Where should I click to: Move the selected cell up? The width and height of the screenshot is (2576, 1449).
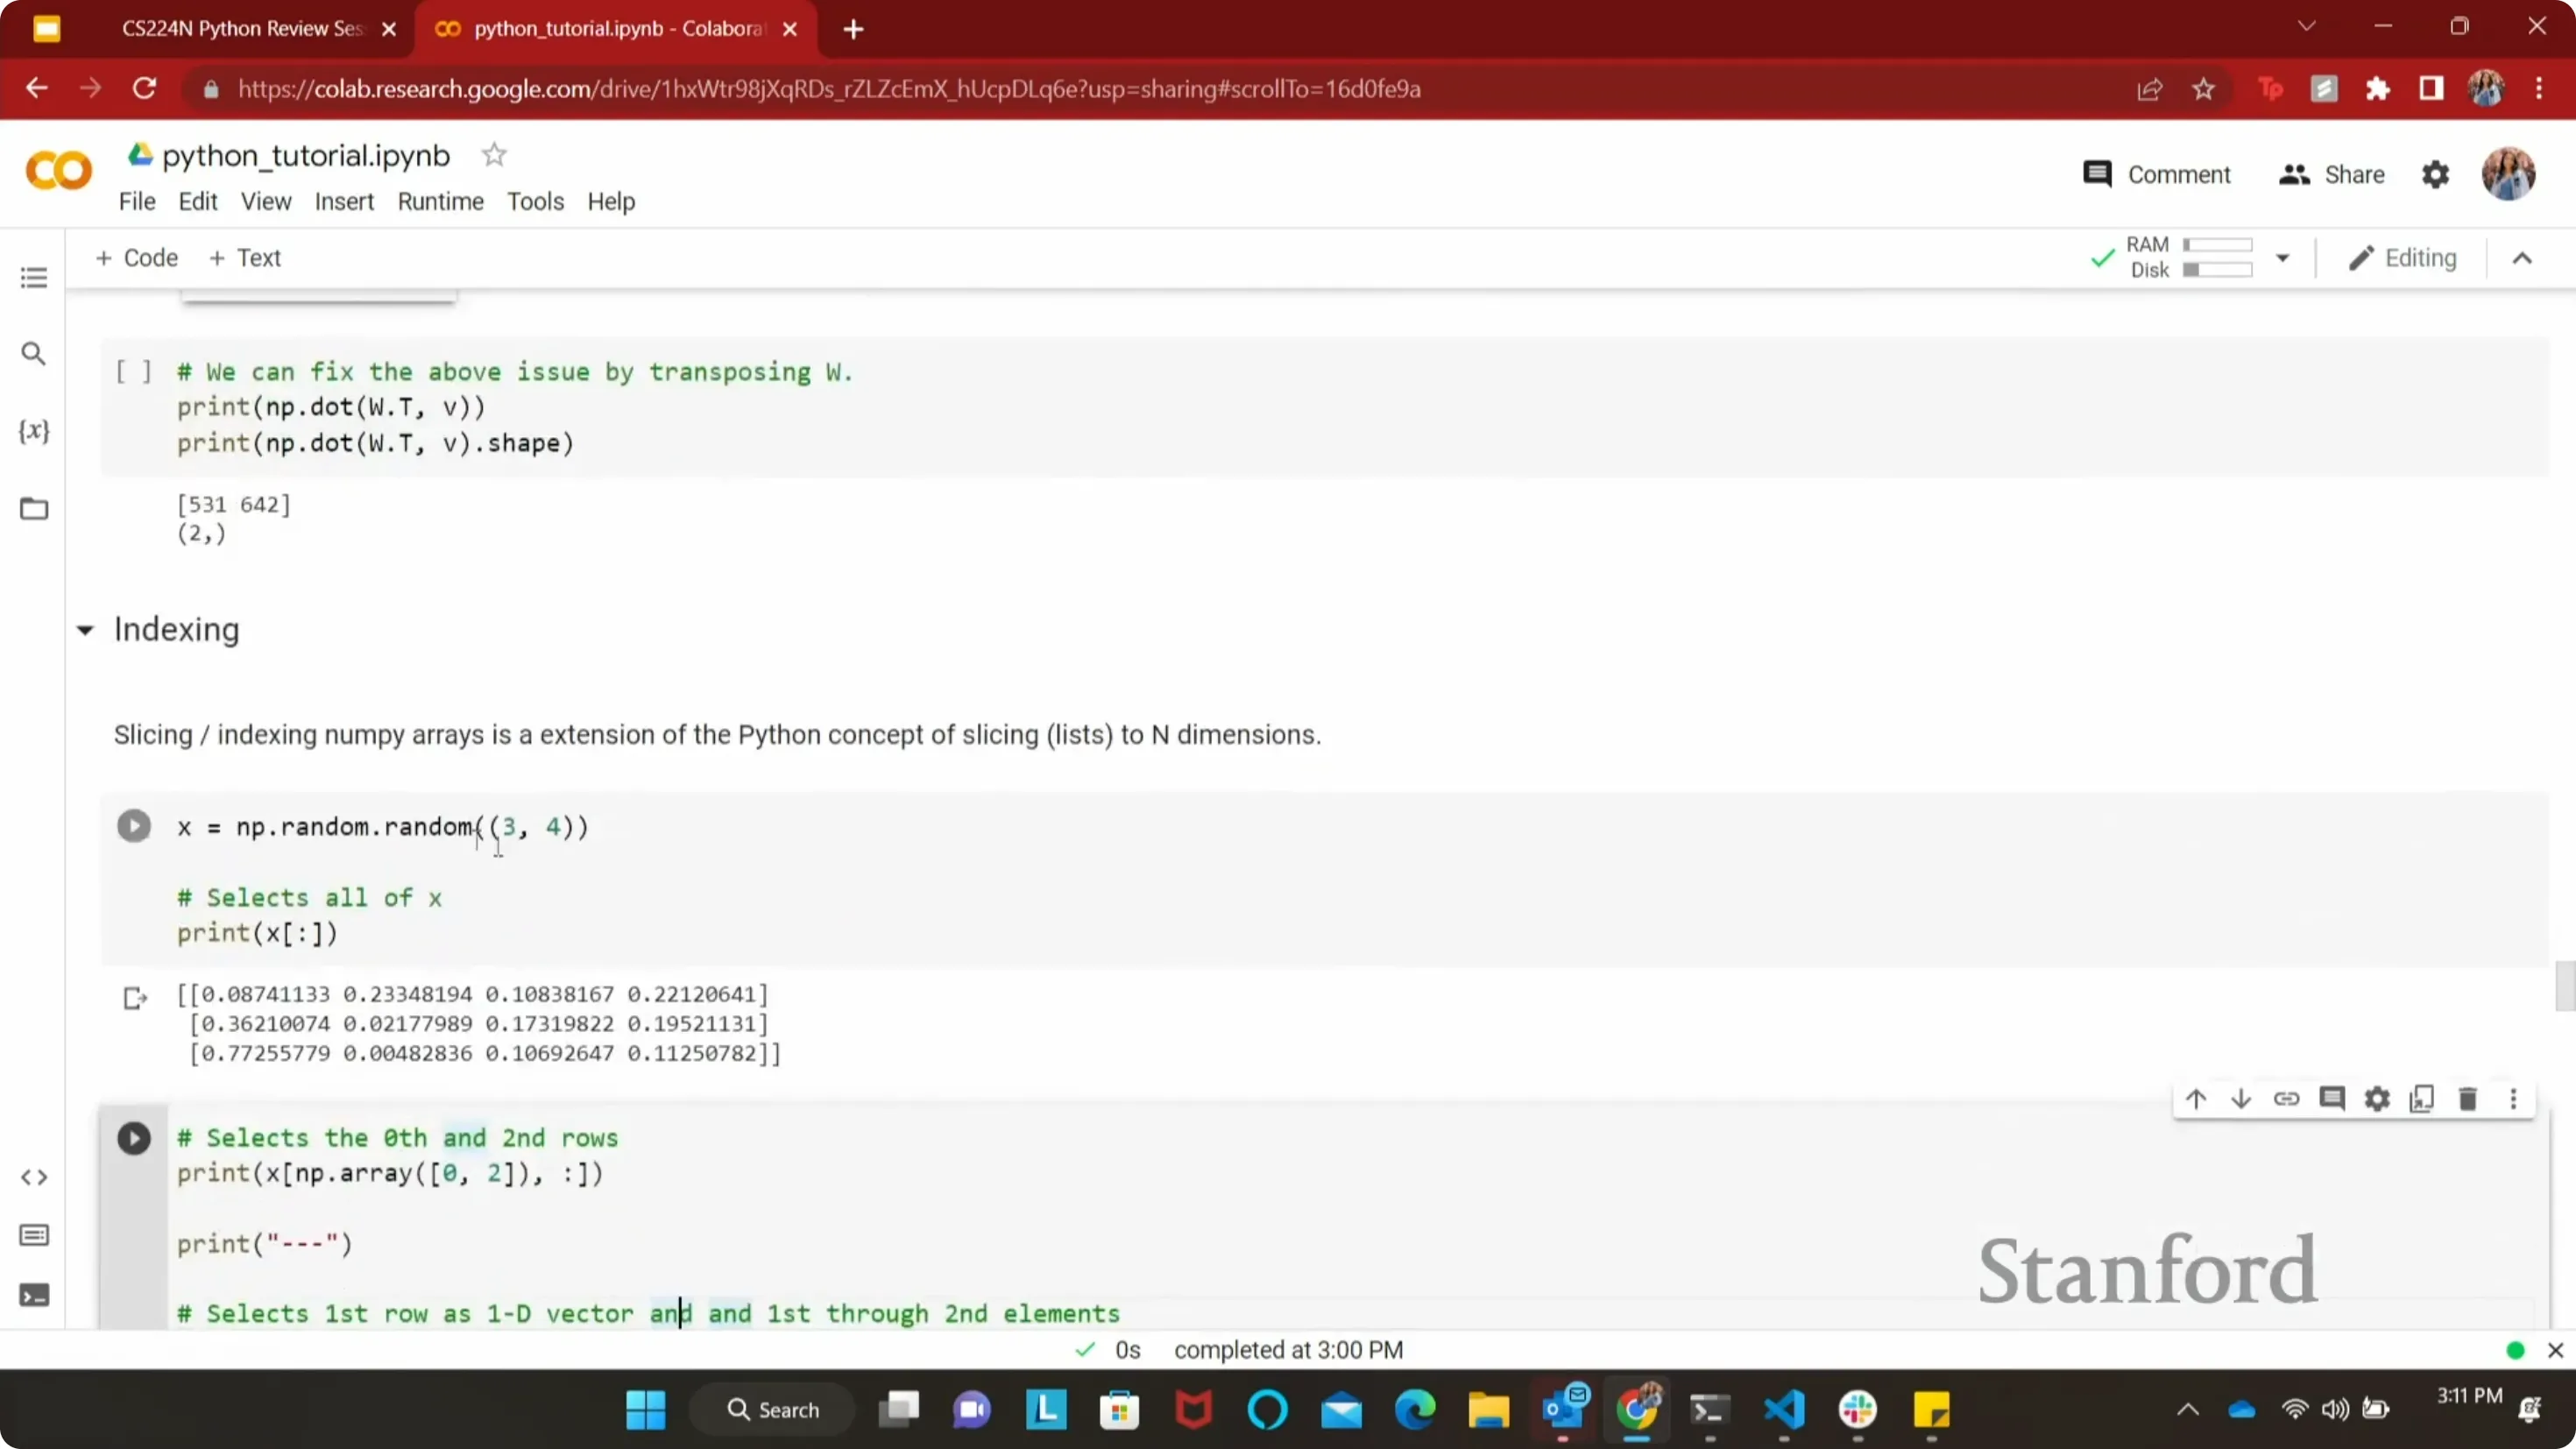click(x=2195, y=1099)
